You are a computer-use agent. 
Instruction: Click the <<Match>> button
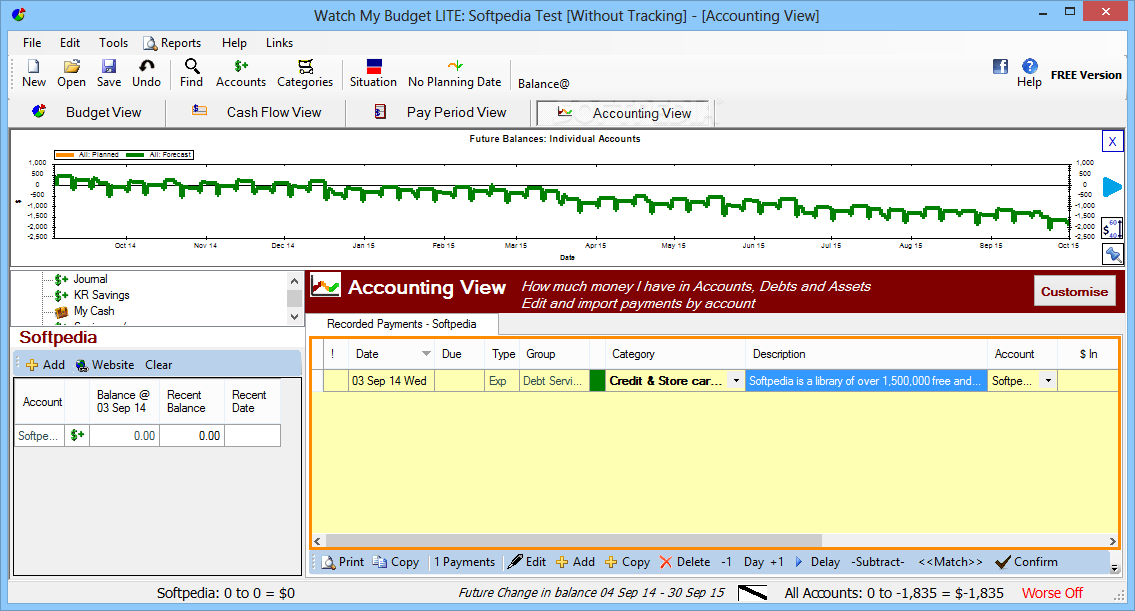pyautogui.click(x=950, y=562)
